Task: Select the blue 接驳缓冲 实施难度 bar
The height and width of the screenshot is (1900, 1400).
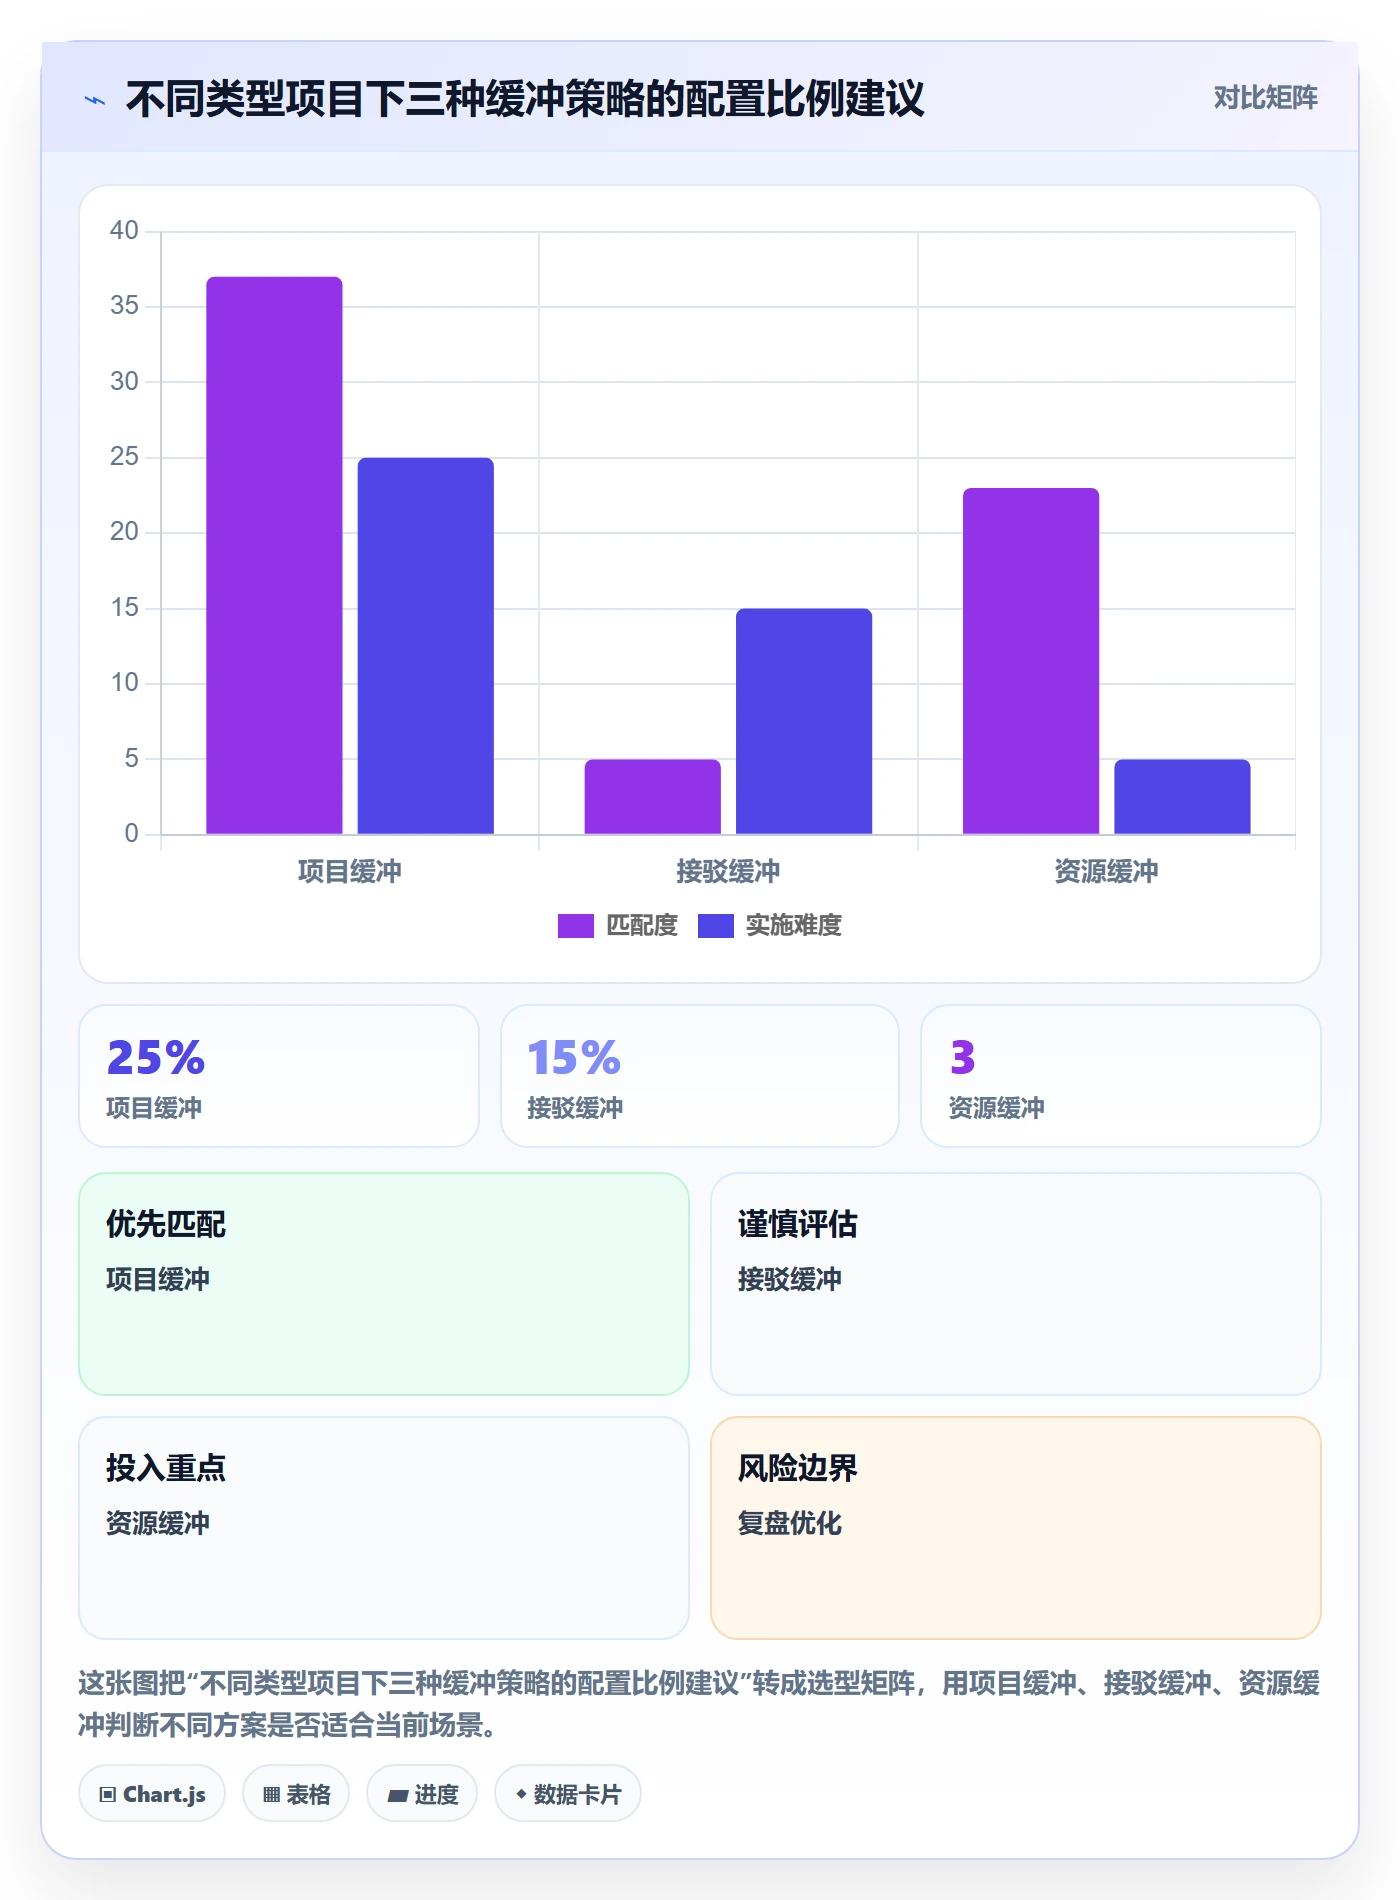Action: (x=804, y=721)
